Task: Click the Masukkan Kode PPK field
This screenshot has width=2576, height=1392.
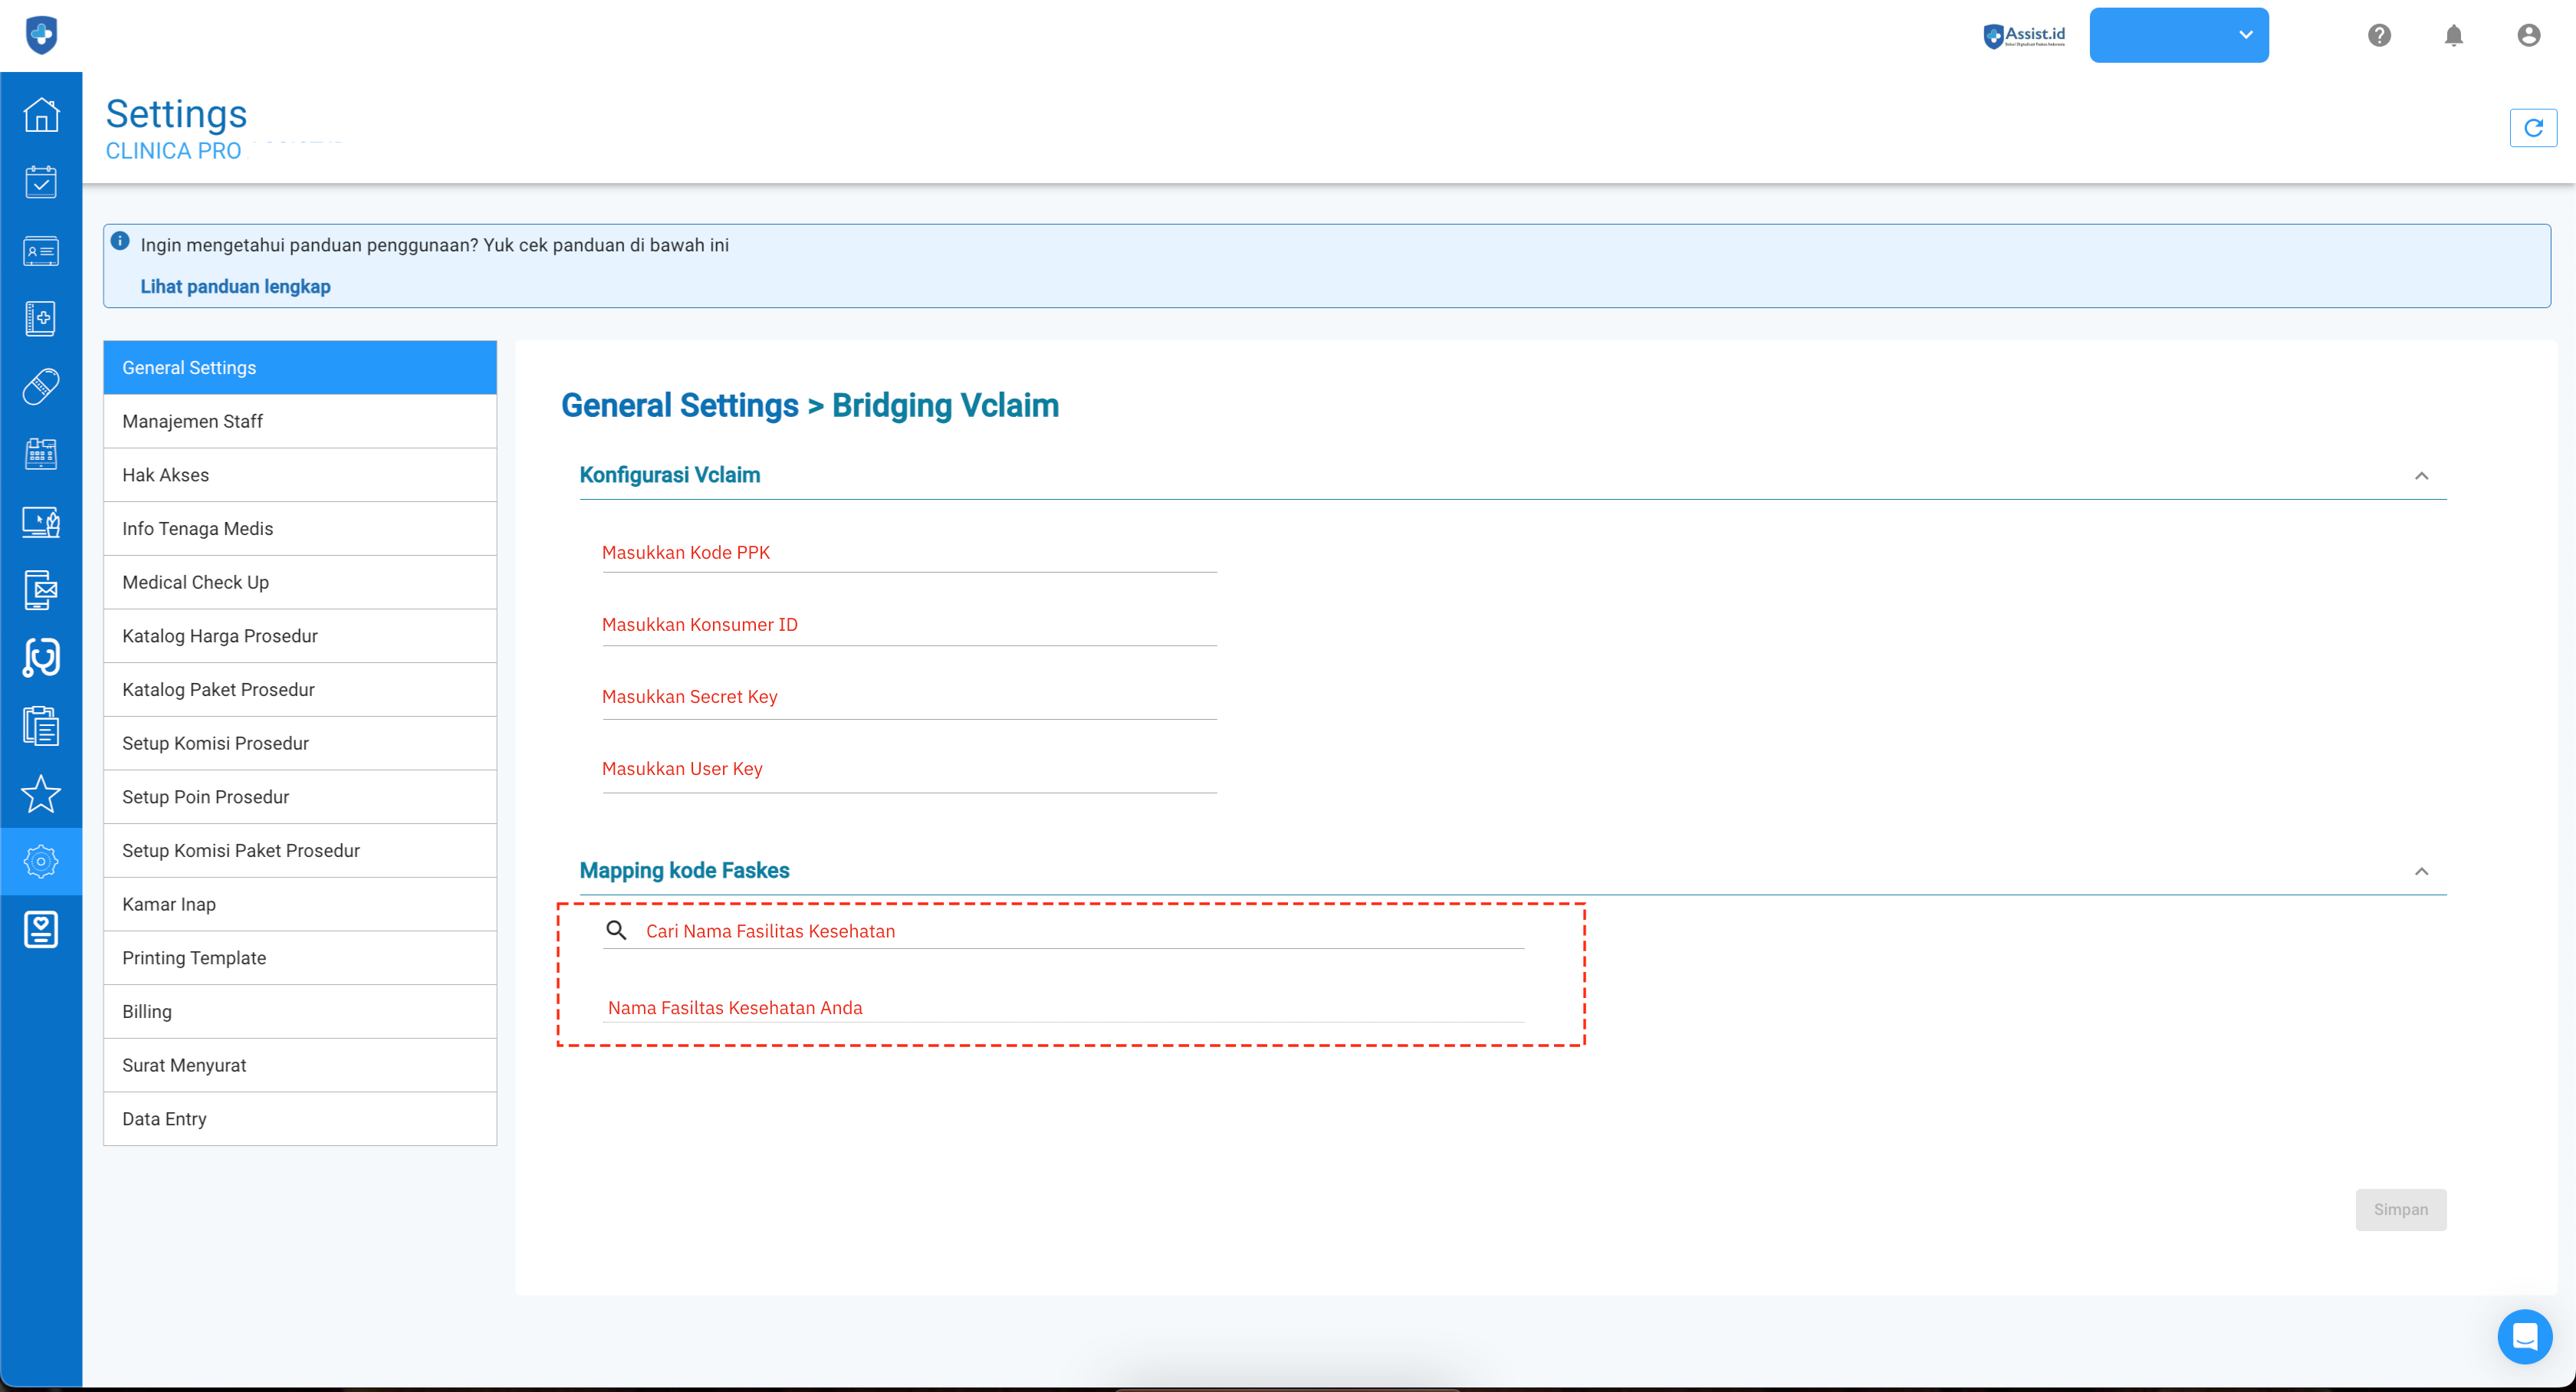Action: point(908,553)
